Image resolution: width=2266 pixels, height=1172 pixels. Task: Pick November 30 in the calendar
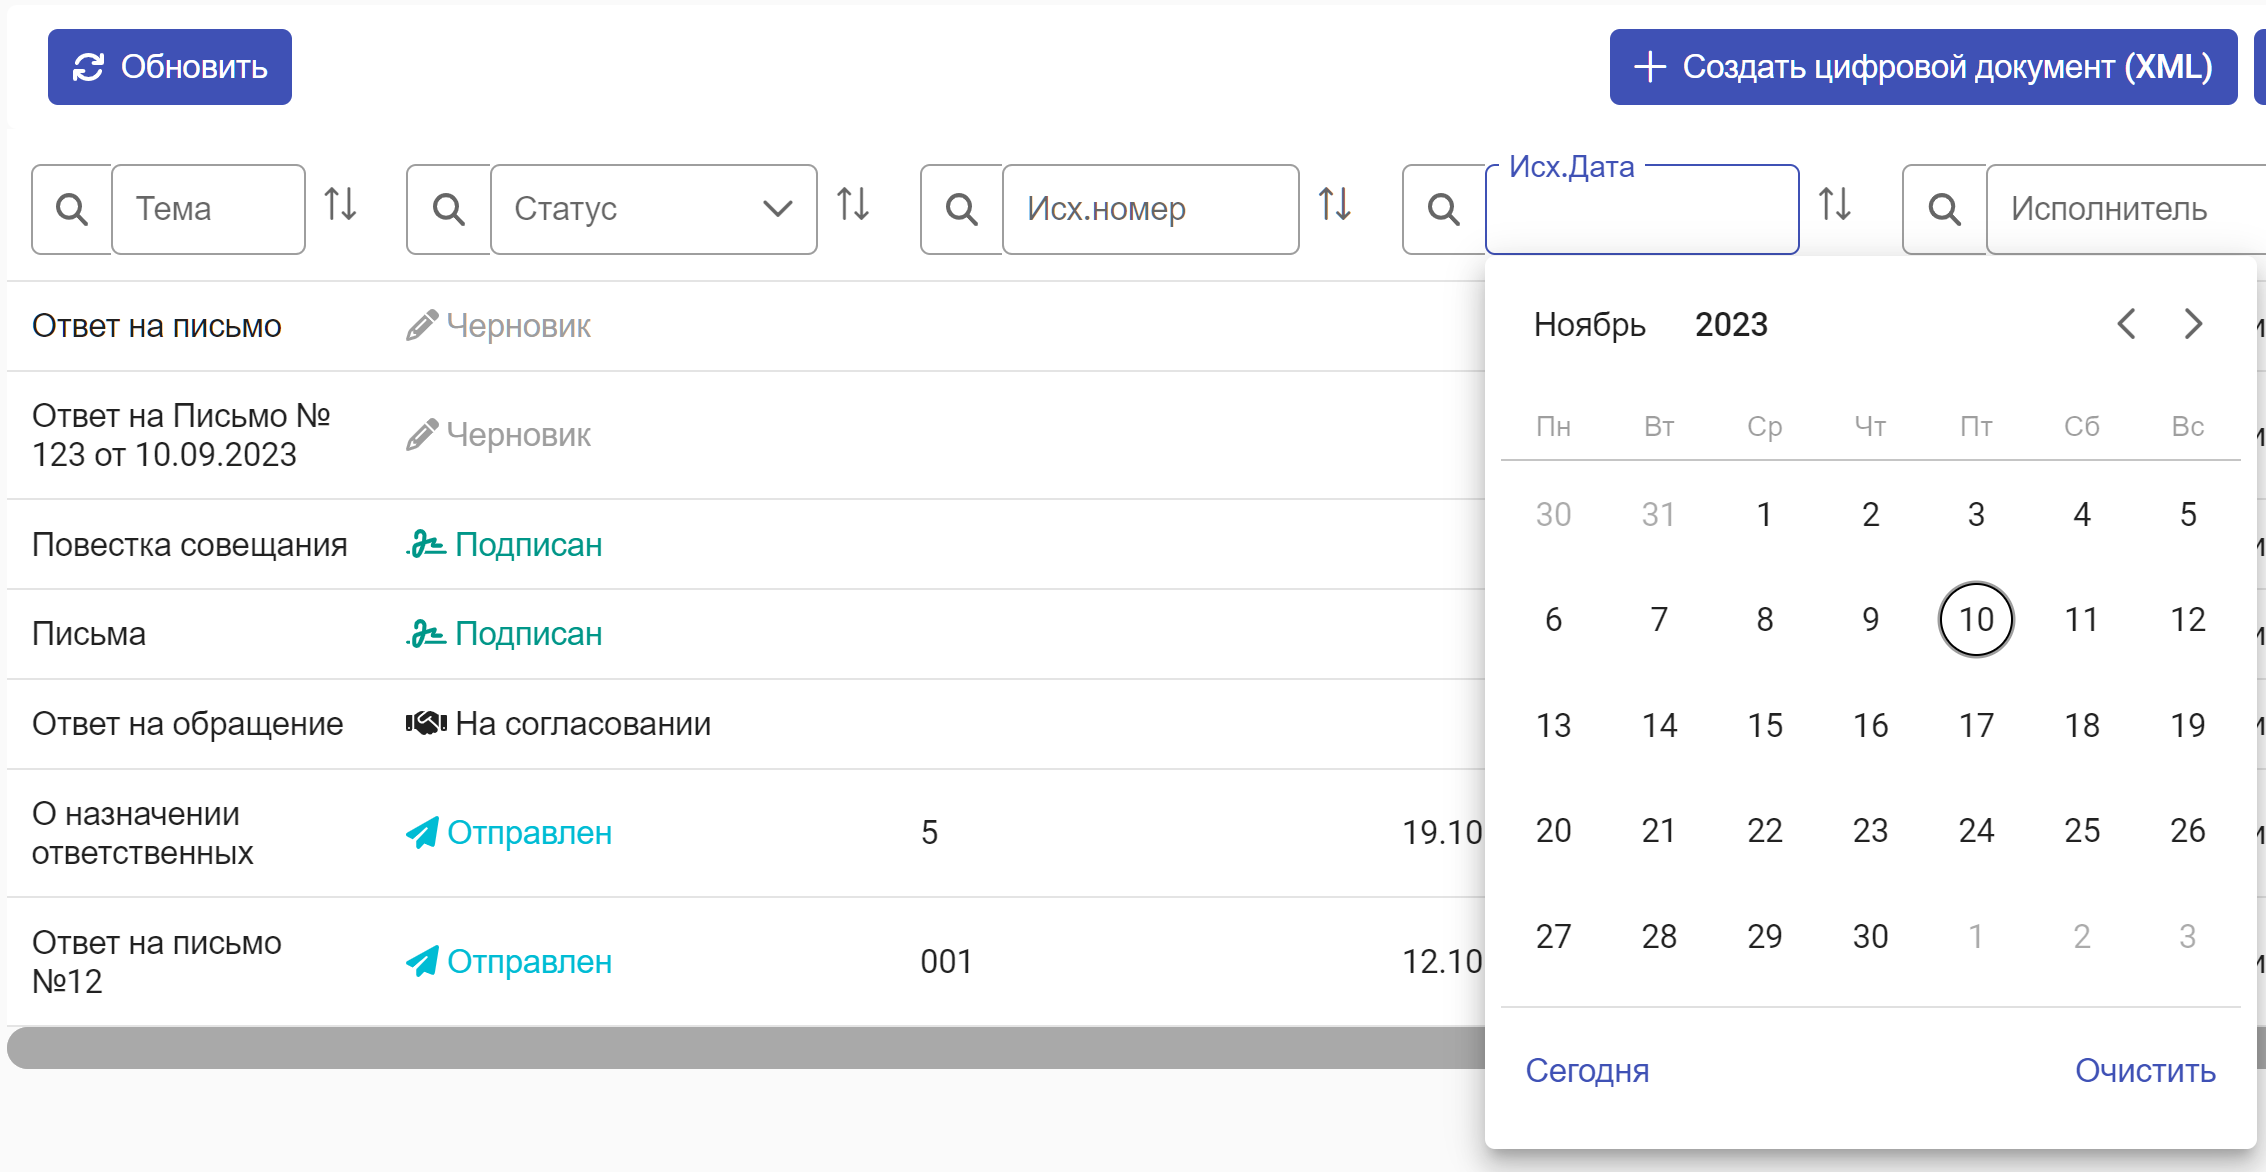(x=1871, y=936)
